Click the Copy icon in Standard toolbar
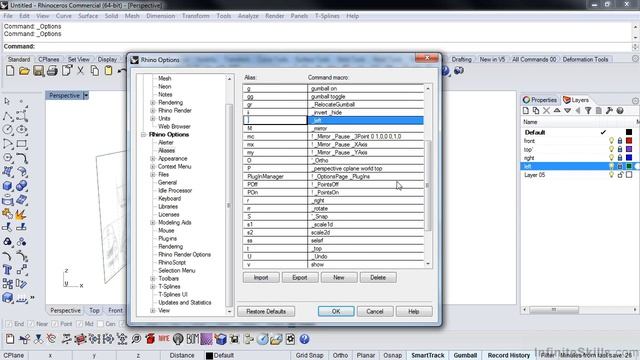 (x=94, y=71)
